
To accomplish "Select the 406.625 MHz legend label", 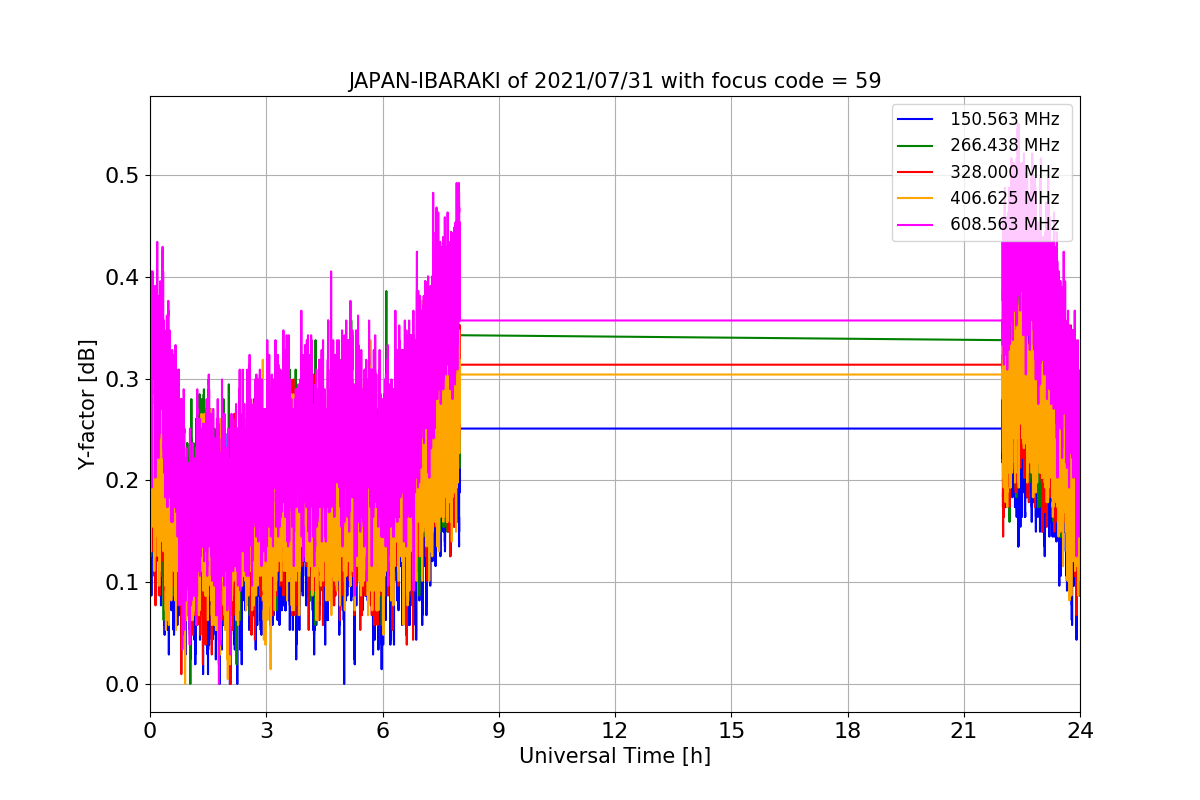I will click(x=1004, y=198).
